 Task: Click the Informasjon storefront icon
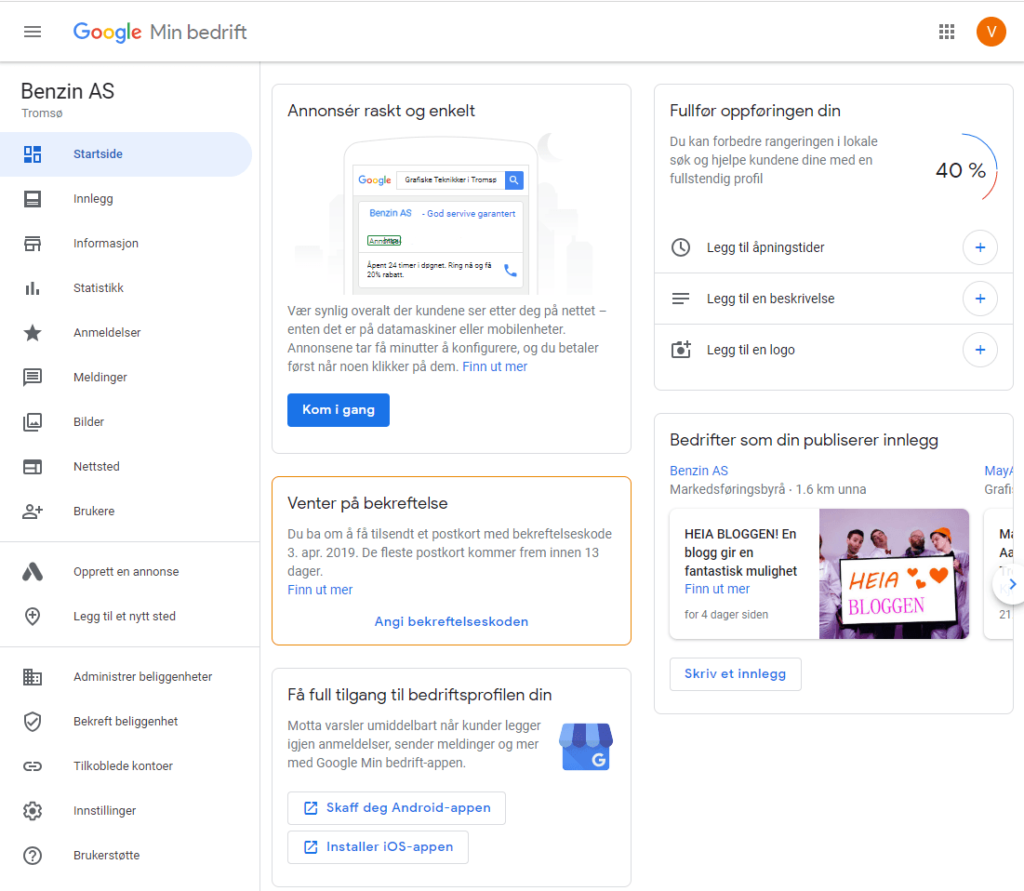[x=32, y=244]
